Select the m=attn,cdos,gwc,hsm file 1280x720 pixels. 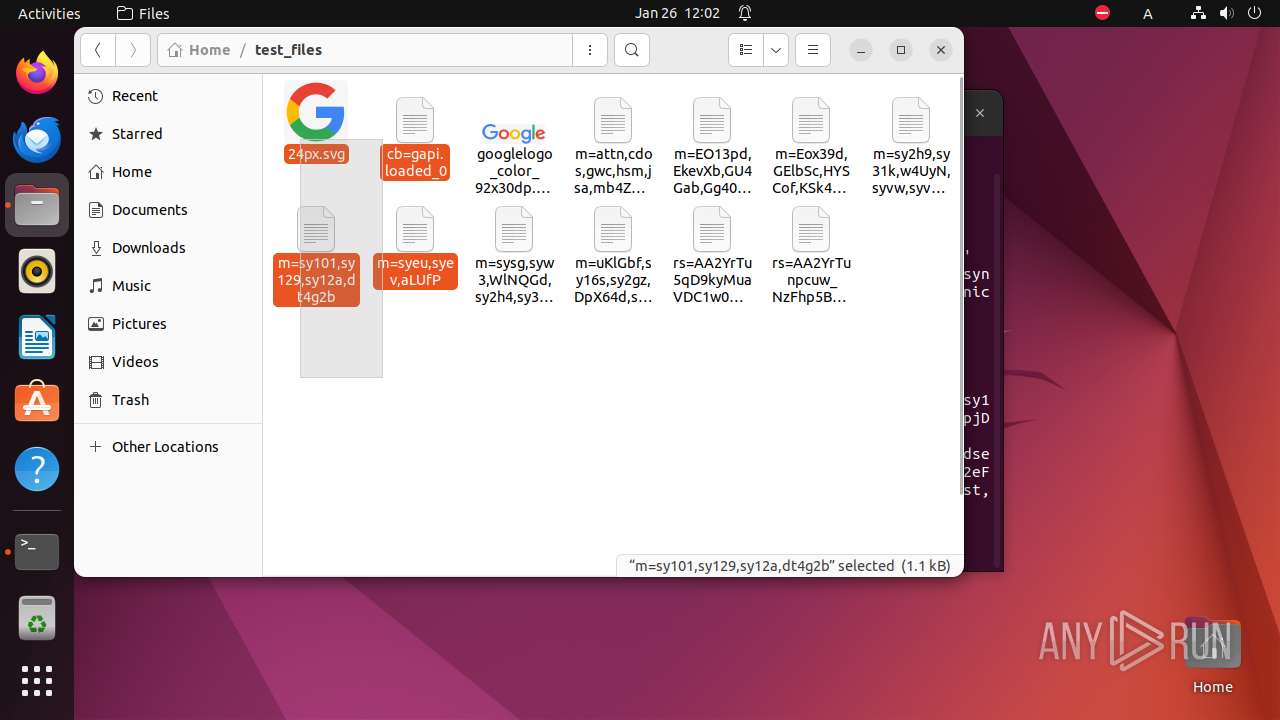pos(613,147)
